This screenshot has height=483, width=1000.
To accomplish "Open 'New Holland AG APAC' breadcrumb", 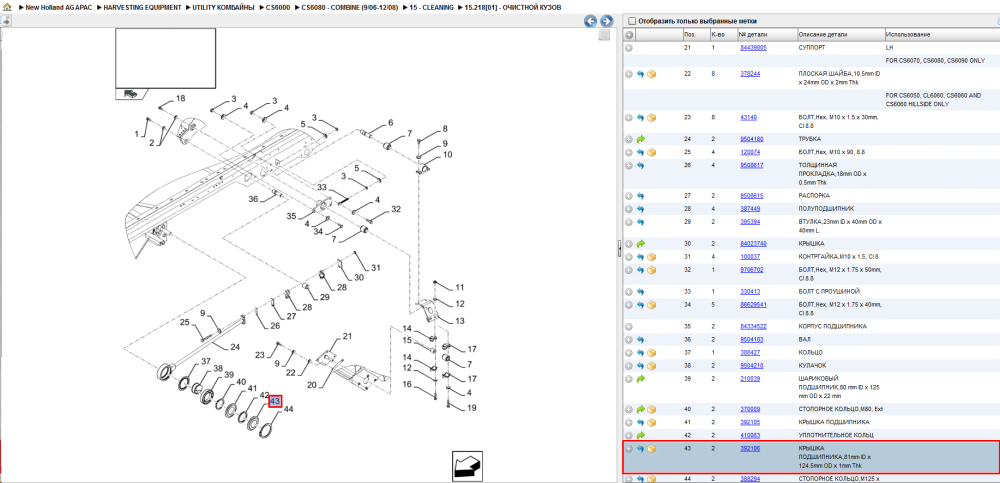I will click(57, 7).
